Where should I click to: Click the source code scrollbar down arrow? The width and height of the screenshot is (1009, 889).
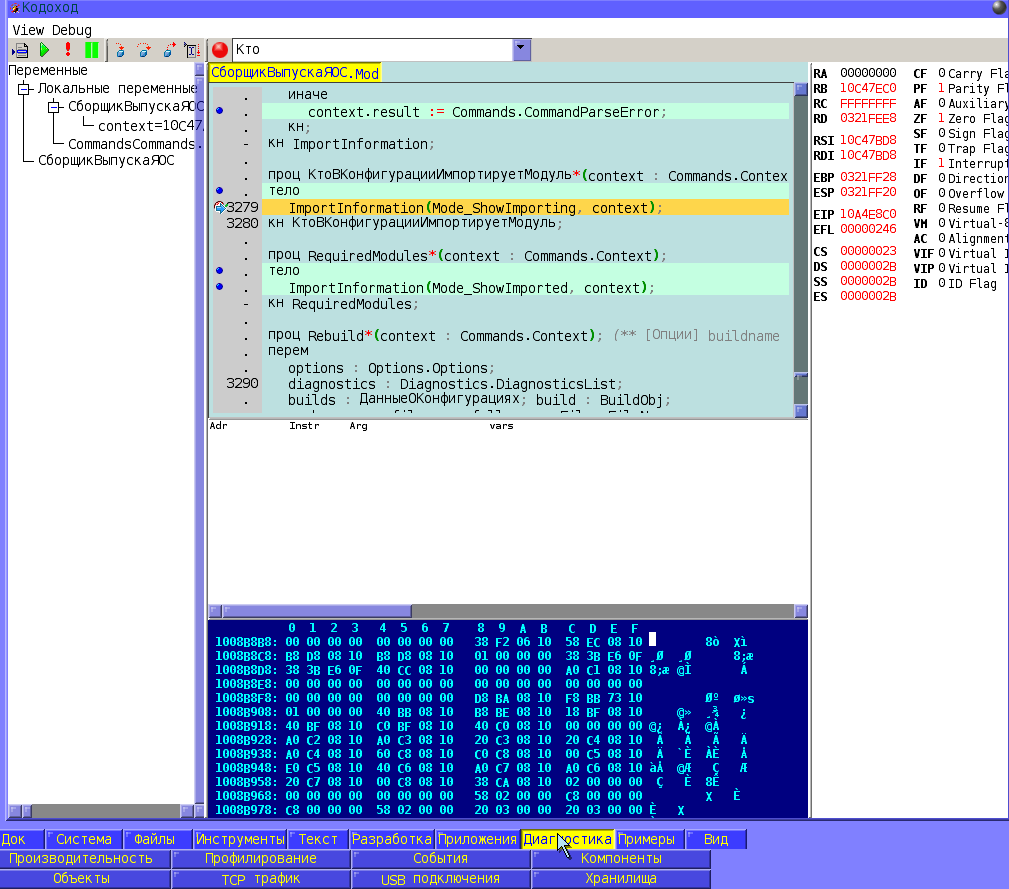click(801, 410)
